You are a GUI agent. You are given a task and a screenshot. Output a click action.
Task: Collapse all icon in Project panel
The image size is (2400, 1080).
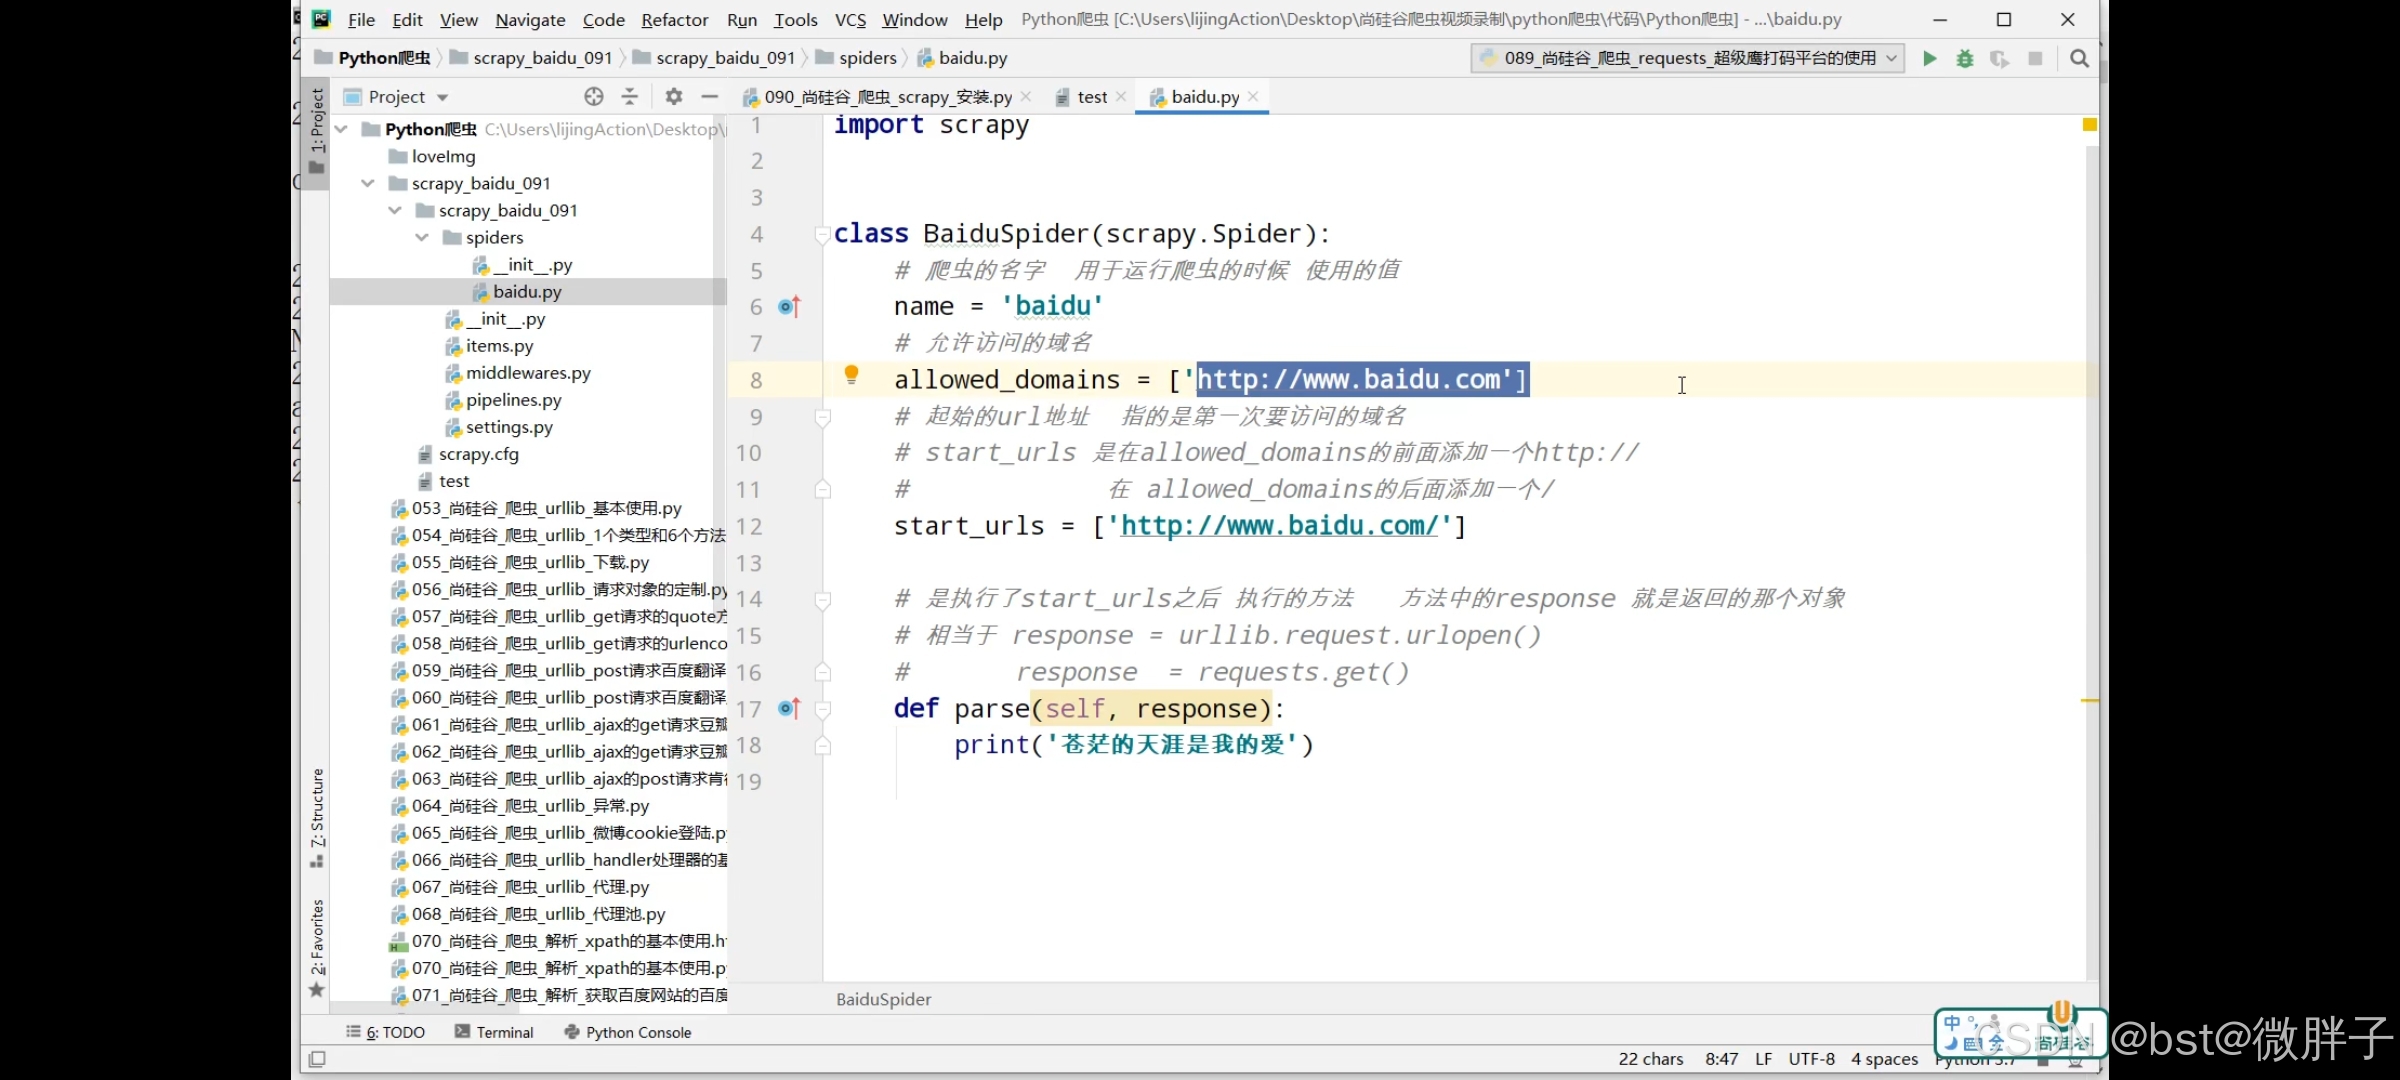click(630, 96)
